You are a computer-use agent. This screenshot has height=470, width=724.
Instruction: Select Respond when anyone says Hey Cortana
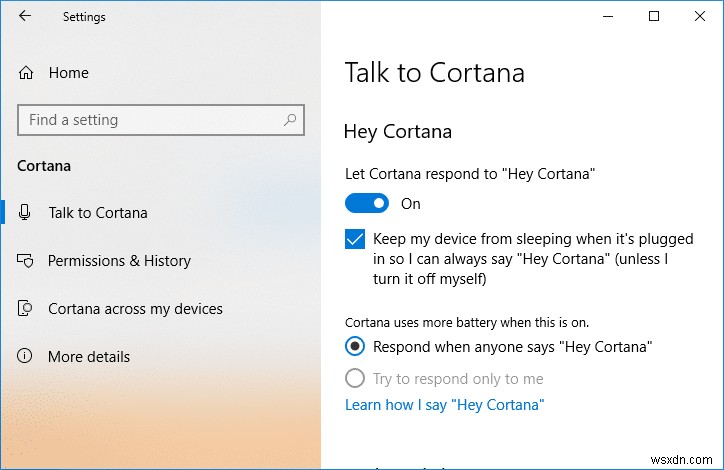355,347
